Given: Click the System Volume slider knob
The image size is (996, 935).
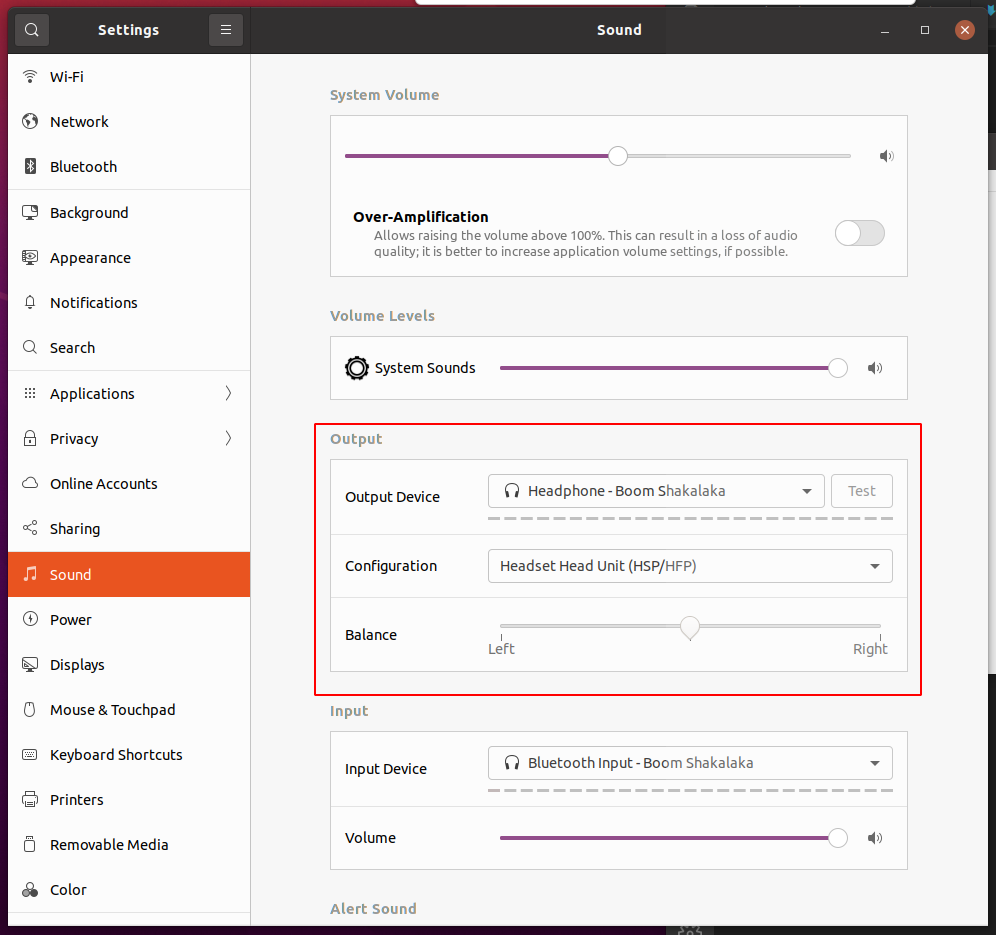Looking at the screenshot, I should point(618,156).
